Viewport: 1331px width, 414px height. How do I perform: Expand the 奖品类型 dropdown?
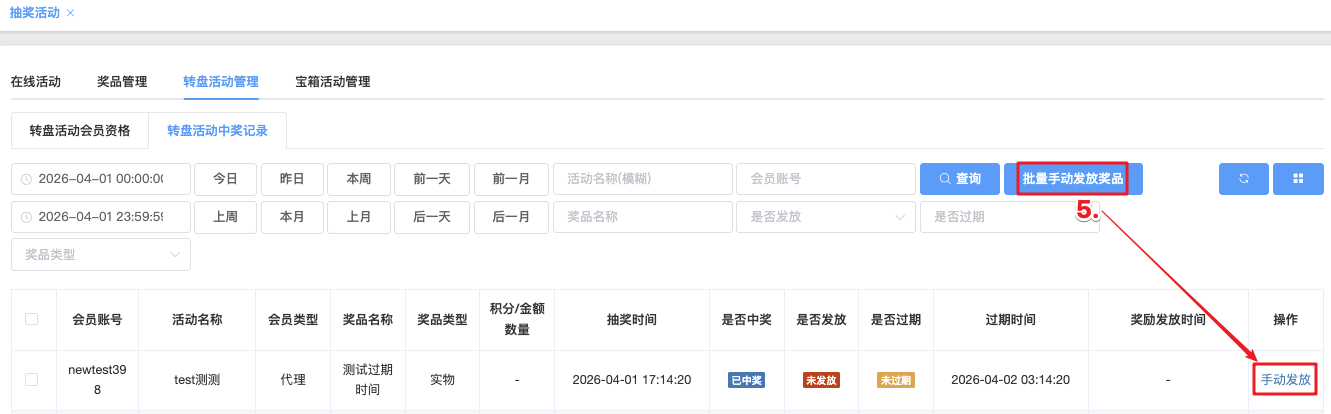tap(100, 255)
